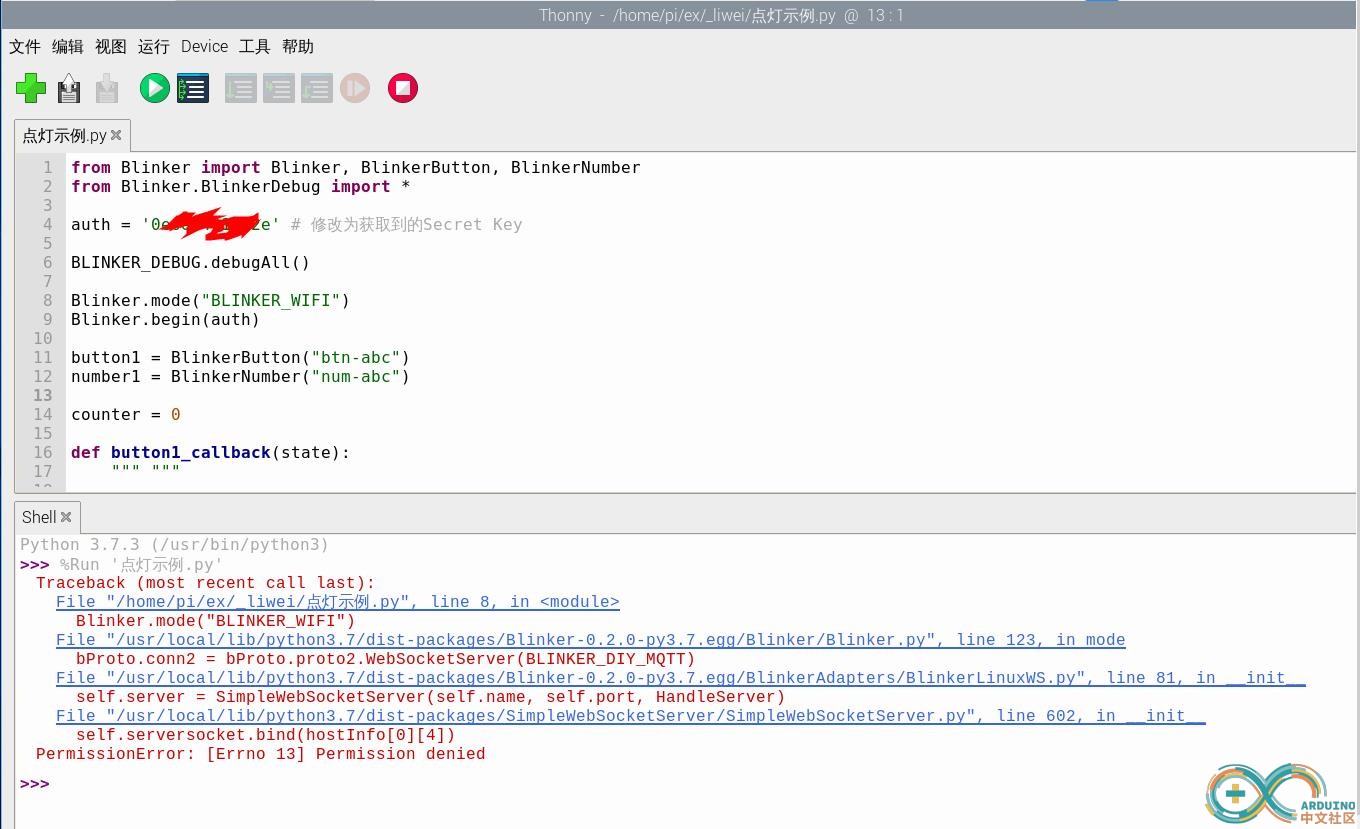Screen dimensions: 1360x829
Task: Run the current script with the green play button
Action: (154, 88)
